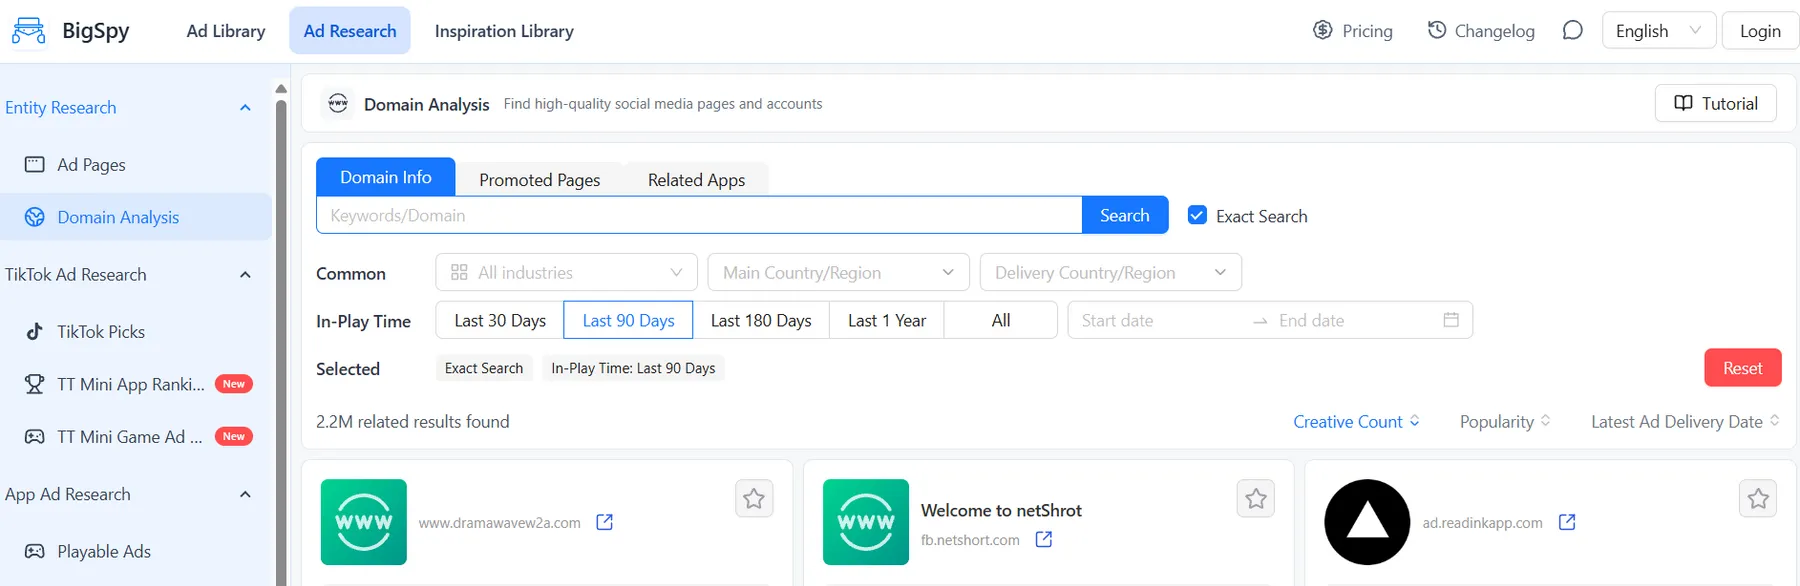Click the calendar icon in date range

(x=1451, y=320)
